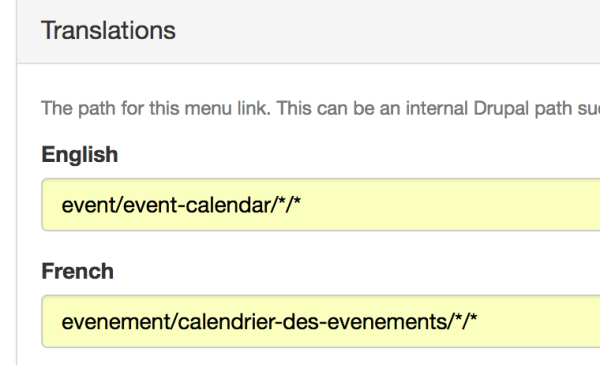Click "calendrier-des-evenements" inside the French field
Image resolution: width=600 pixels, height=365 pixels.
[x=312, y=322]
